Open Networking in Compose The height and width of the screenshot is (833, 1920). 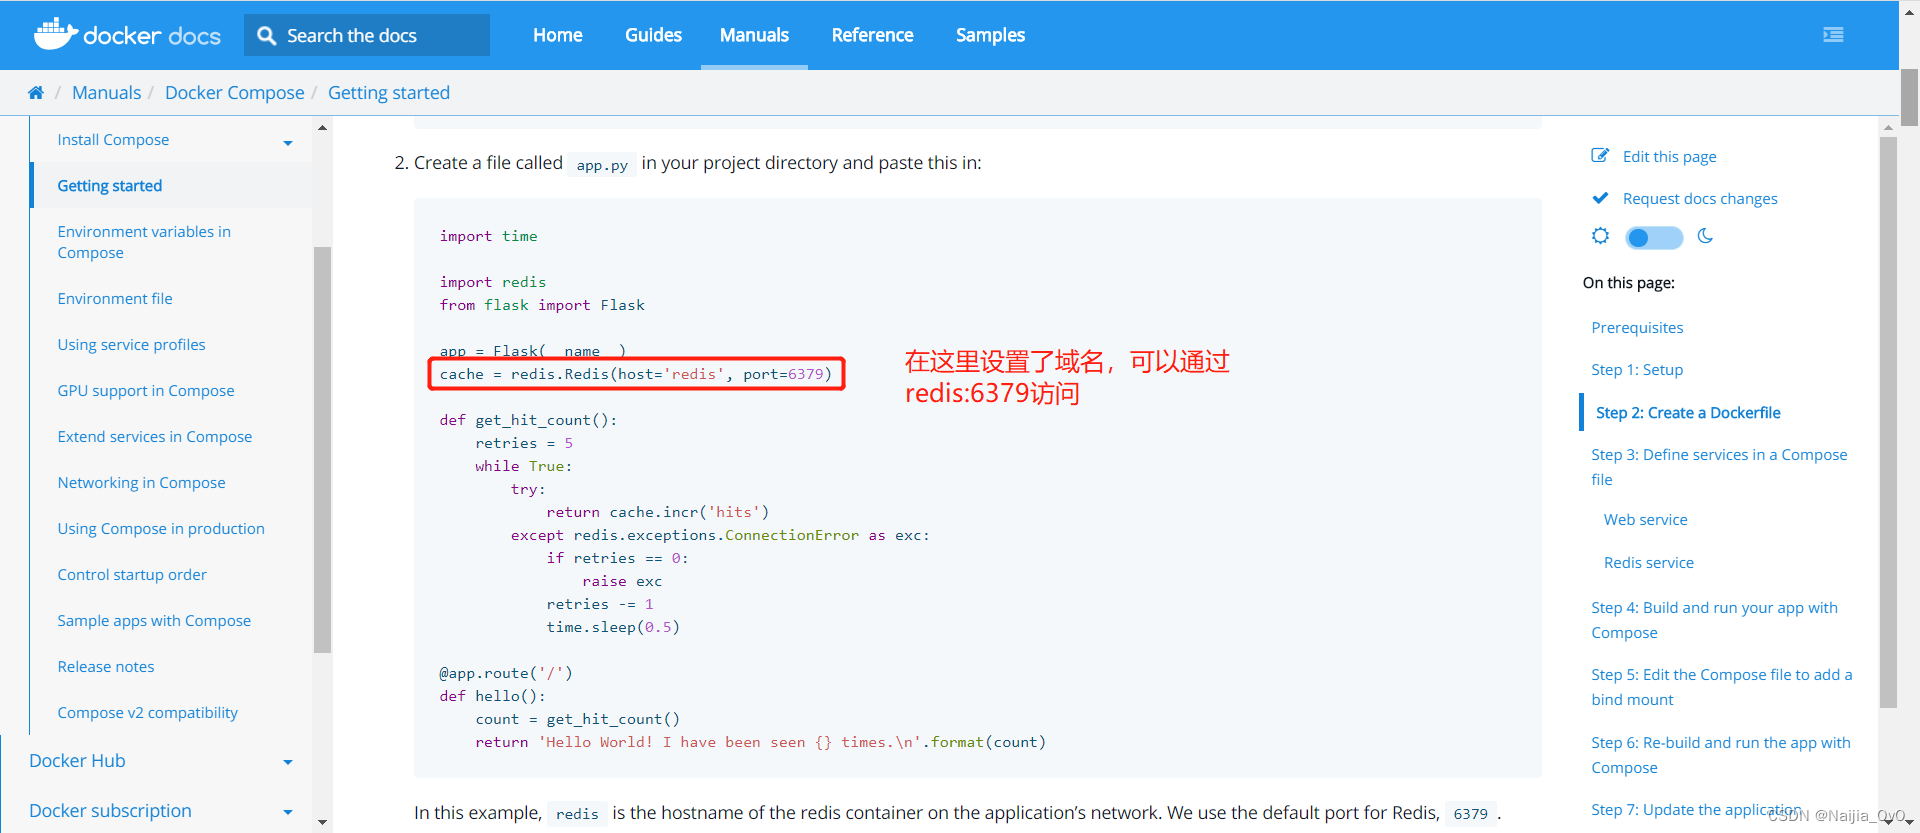click(141, 483)
